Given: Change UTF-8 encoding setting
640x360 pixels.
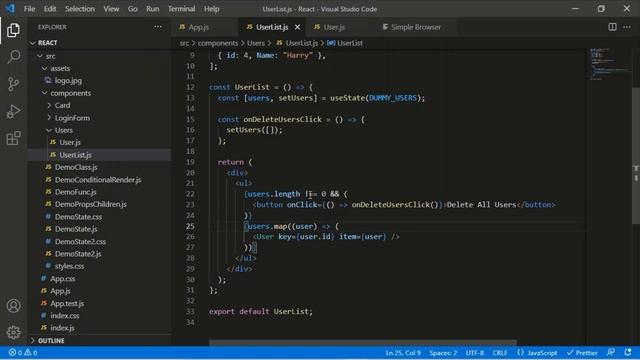Looking at the screenshot, I should point(475,353).
